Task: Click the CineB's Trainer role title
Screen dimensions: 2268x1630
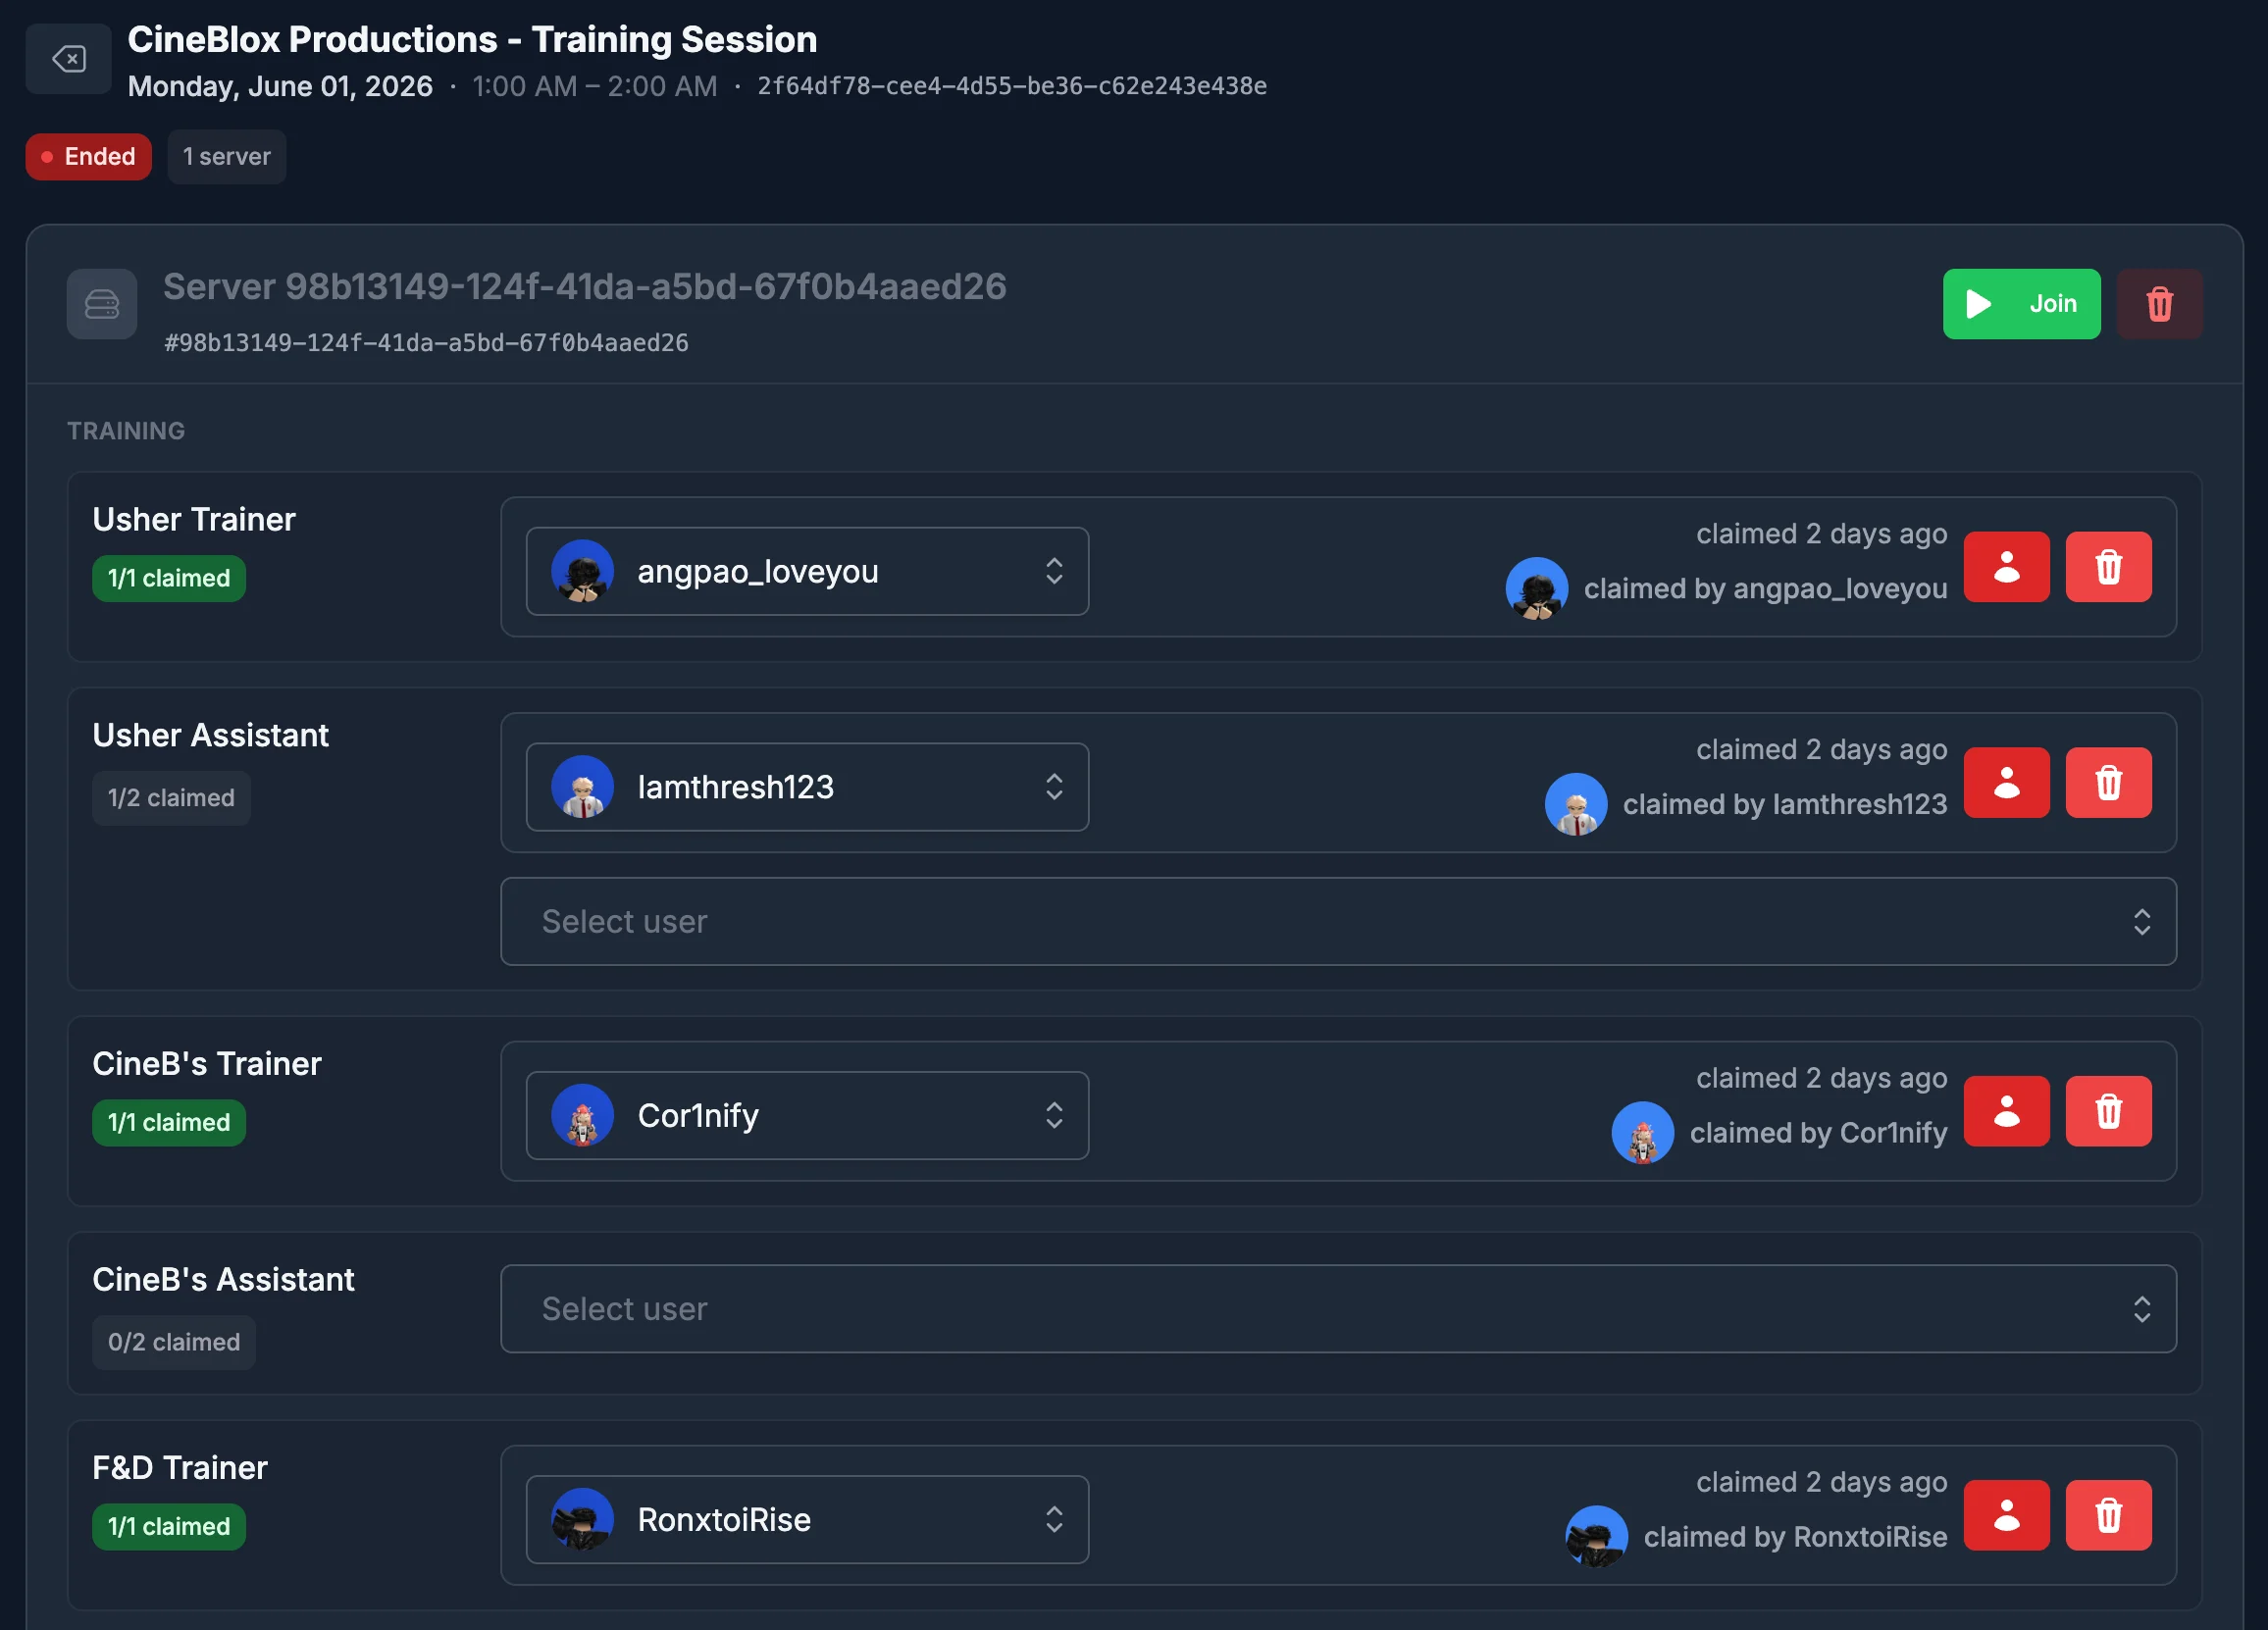Action: point(207,1064)
